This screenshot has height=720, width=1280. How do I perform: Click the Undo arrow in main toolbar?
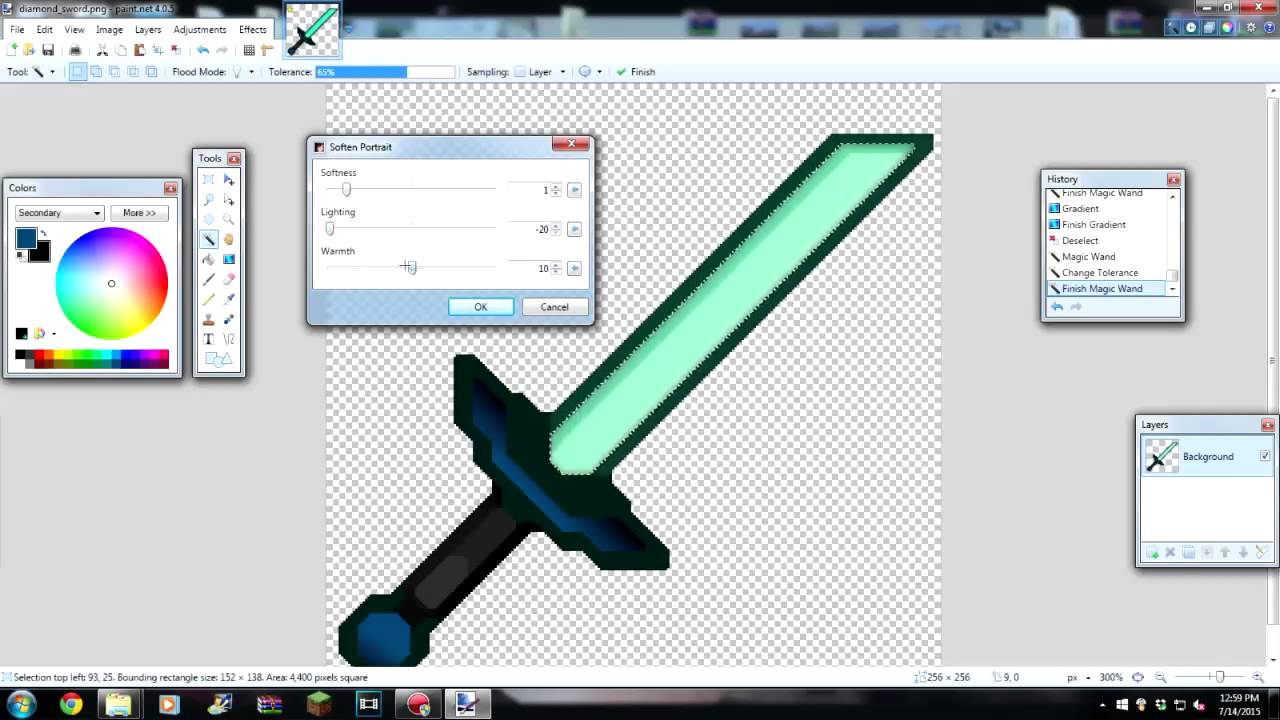point(203,50)
